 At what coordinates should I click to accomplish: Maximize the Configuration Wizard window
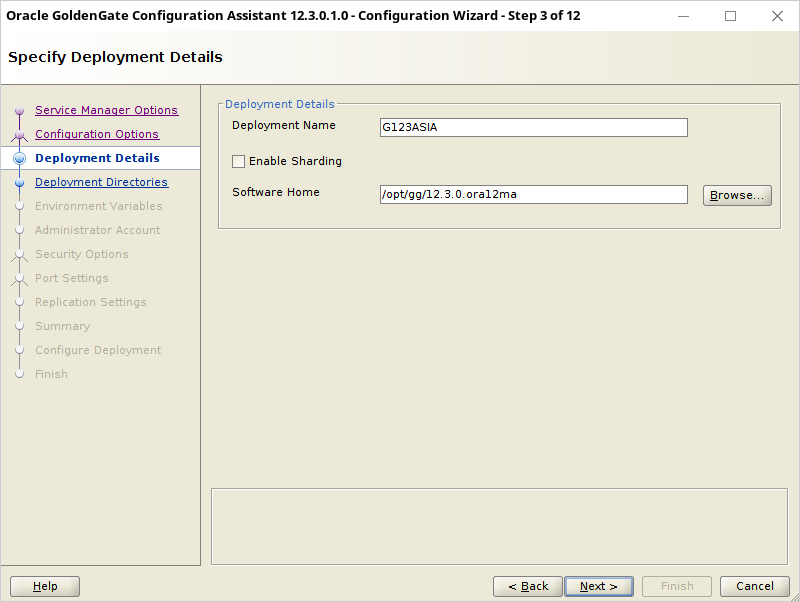point(731,16)
